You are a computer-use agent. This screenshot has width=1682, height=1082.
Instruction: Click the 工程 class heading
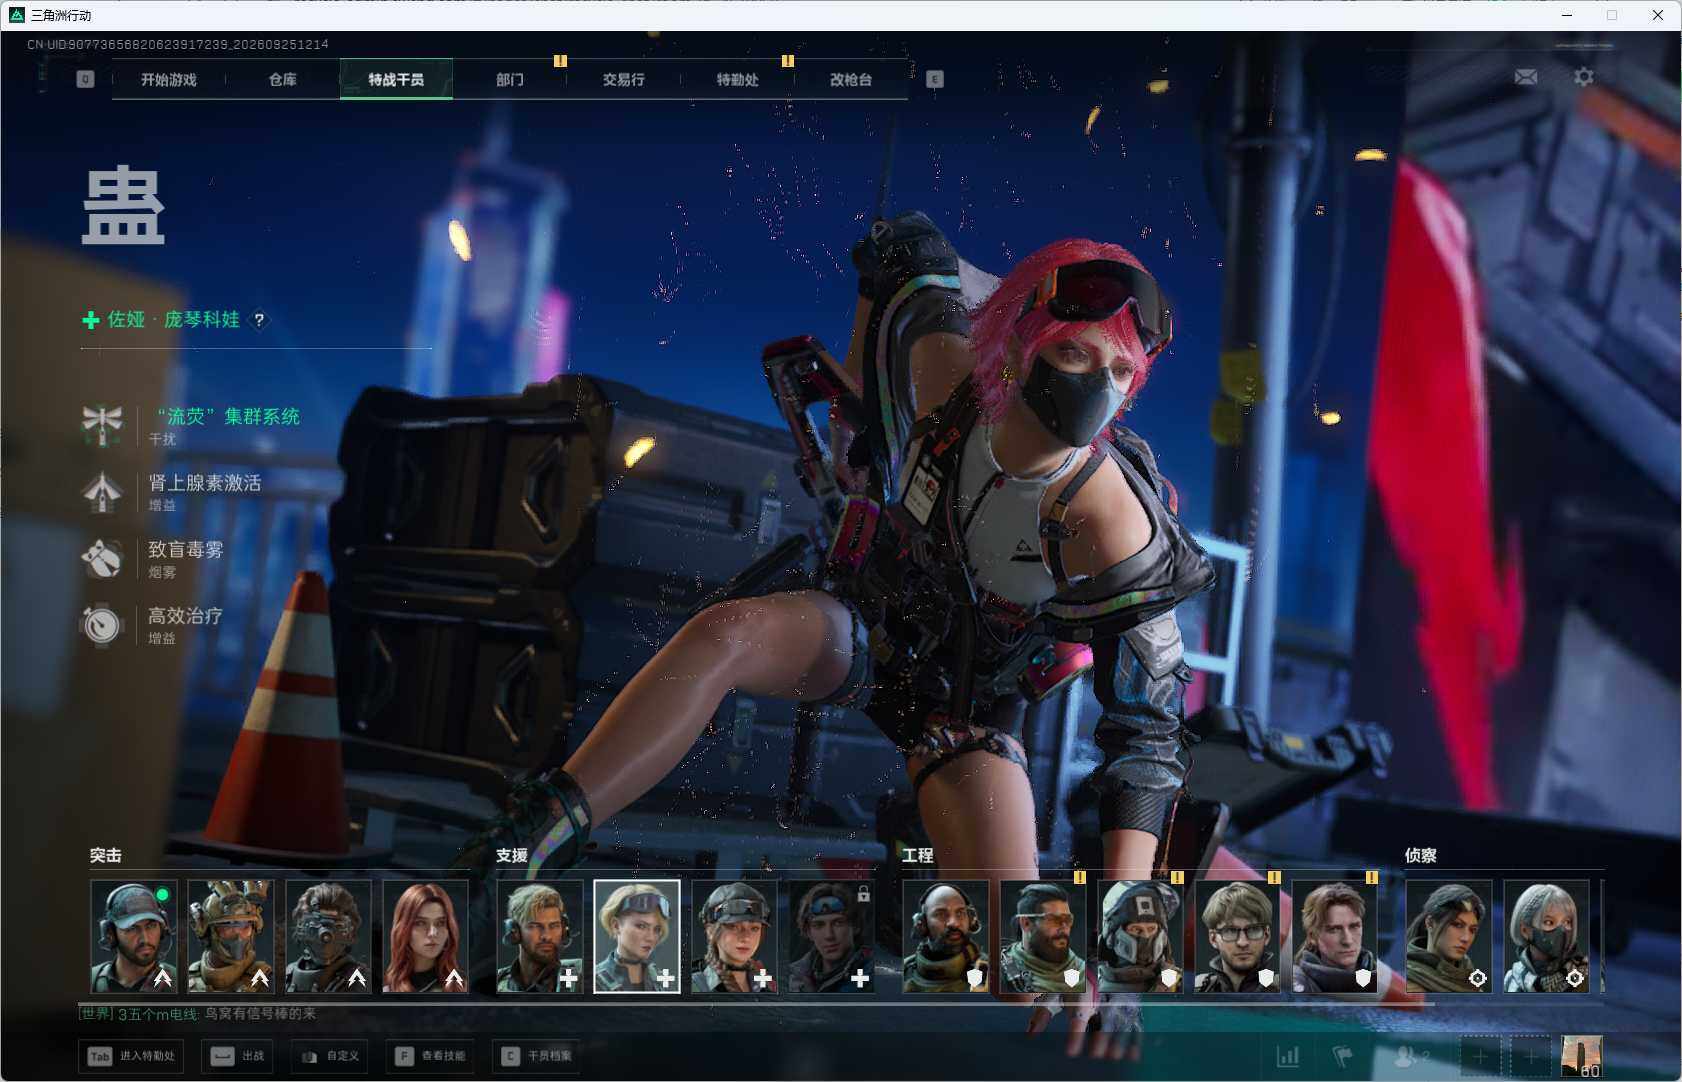[x=918, y=855]
